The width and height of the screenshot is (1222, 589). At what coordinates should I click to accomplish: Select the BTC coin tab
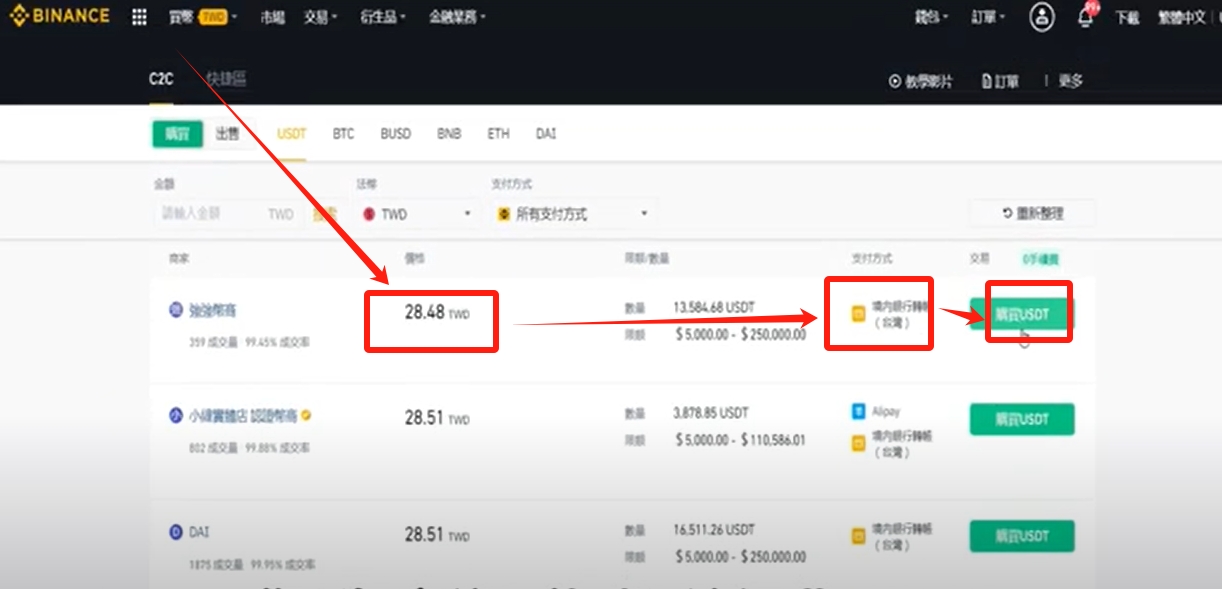(x=343, y=134)
